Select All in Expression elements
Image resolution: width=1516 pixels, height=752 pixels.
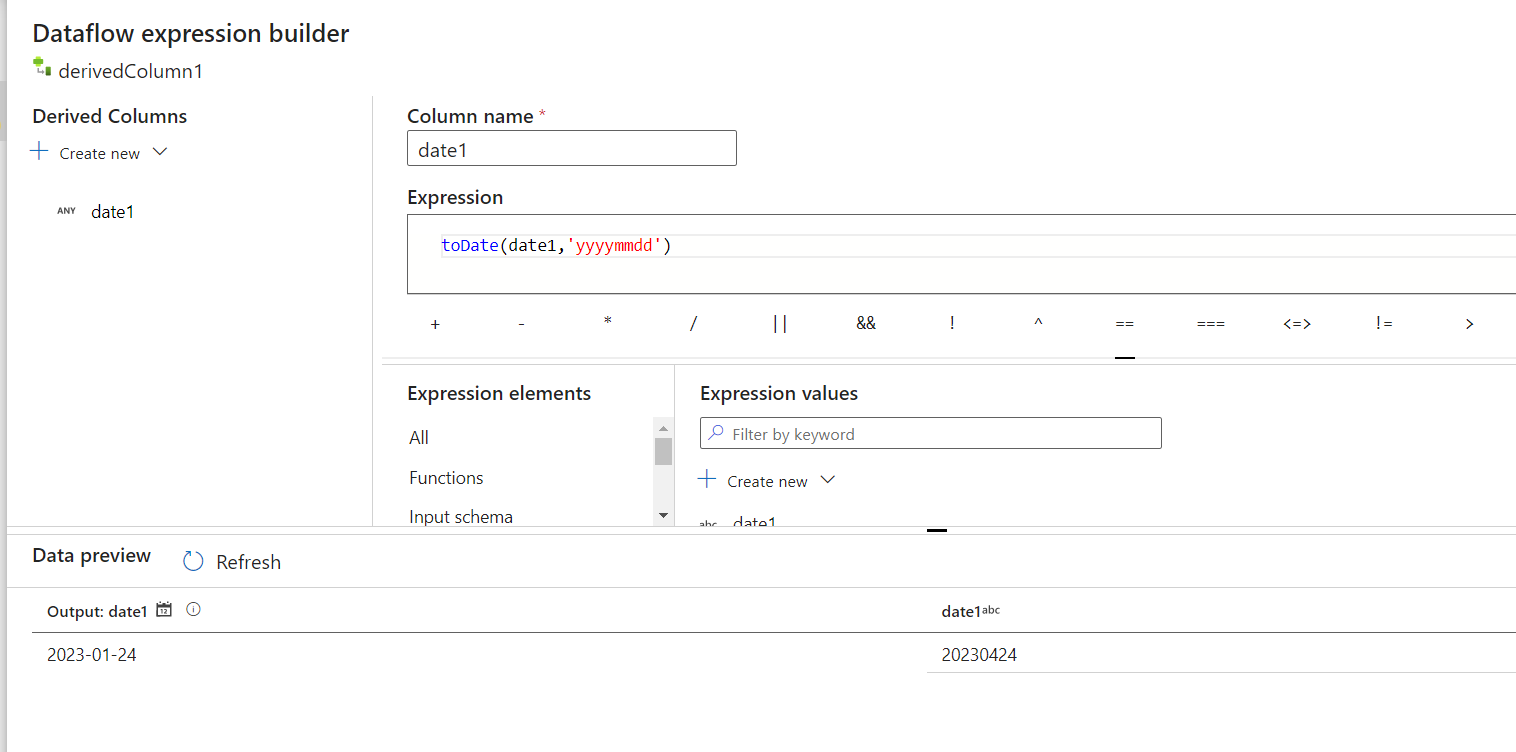[419, 438]
